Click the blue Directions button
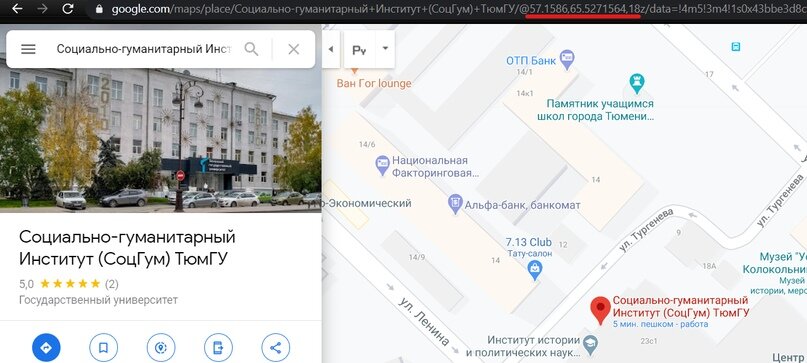 46,348
